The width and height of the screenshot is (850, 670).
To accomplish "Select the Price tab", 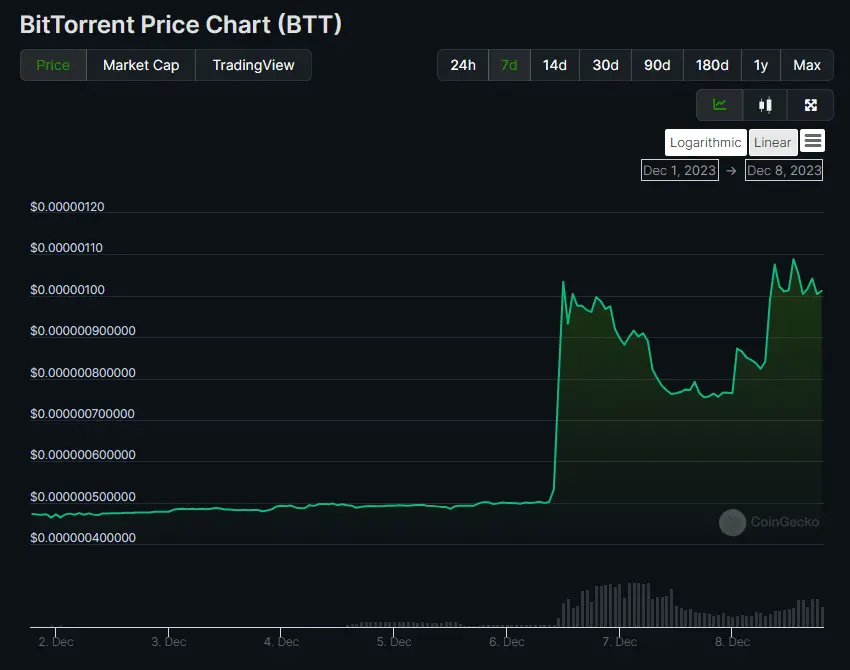I will pyautogui.click(x=52, y=64).
